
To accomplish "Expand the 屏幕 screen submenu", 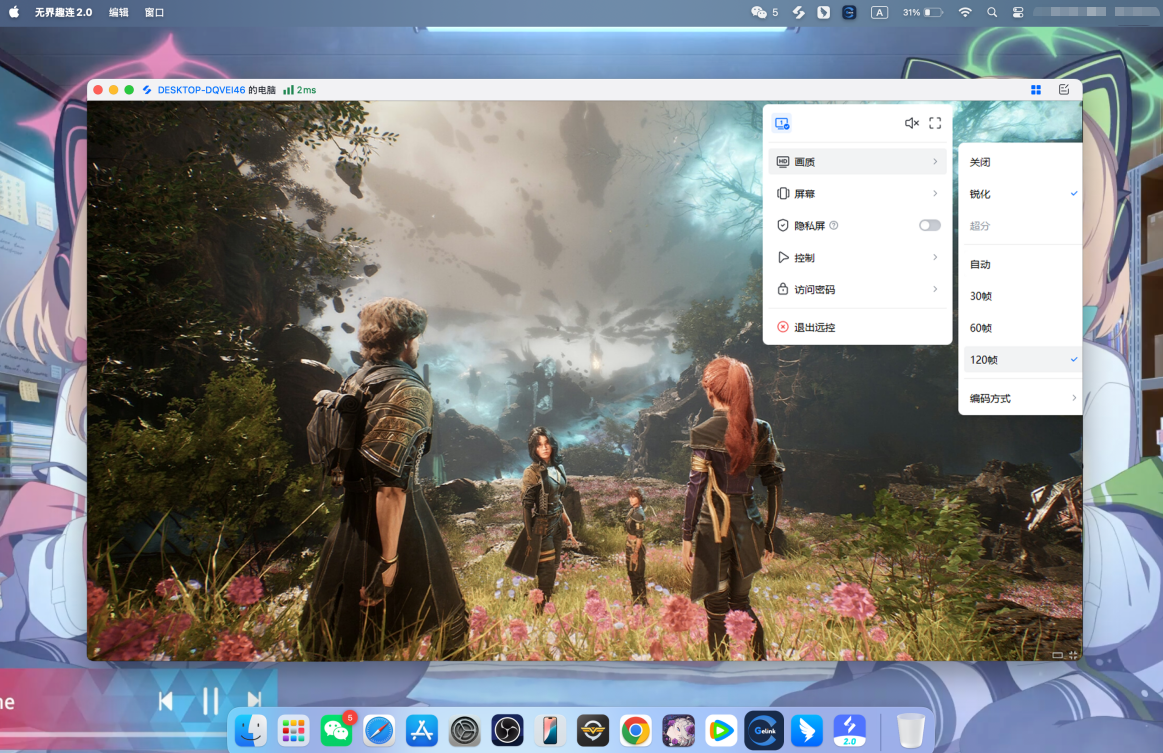I will (857, 194).
